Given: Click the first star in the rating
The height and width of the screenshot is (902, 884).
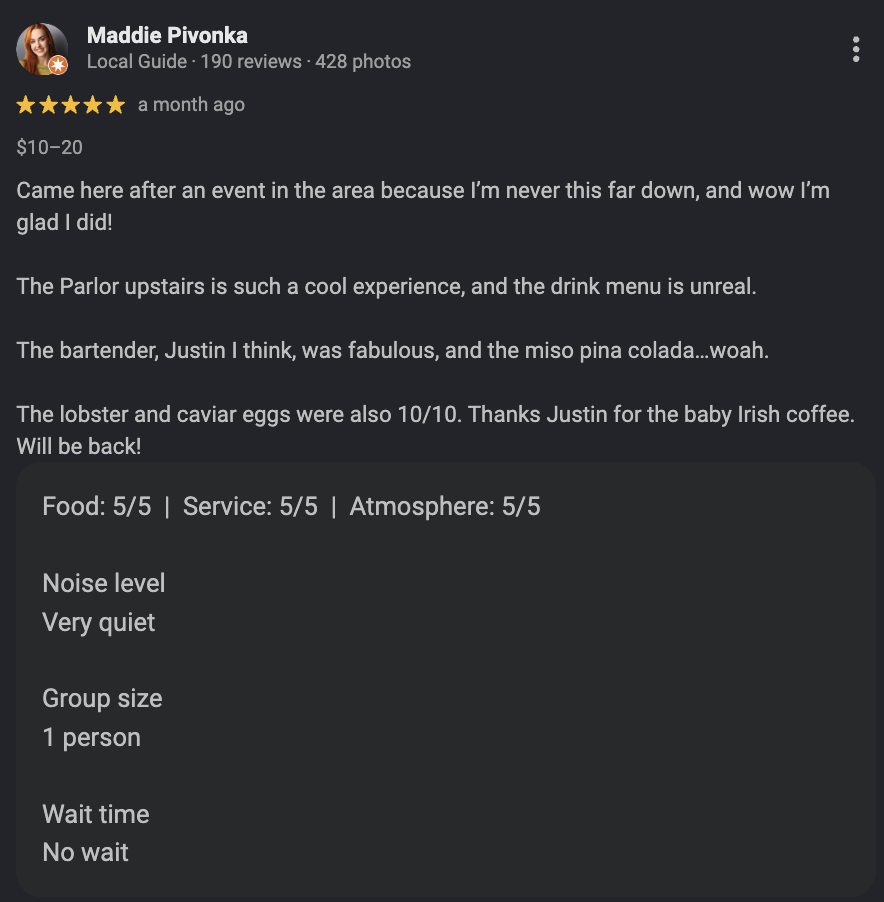Looking at the screenshot, I should tap(24, 103).
